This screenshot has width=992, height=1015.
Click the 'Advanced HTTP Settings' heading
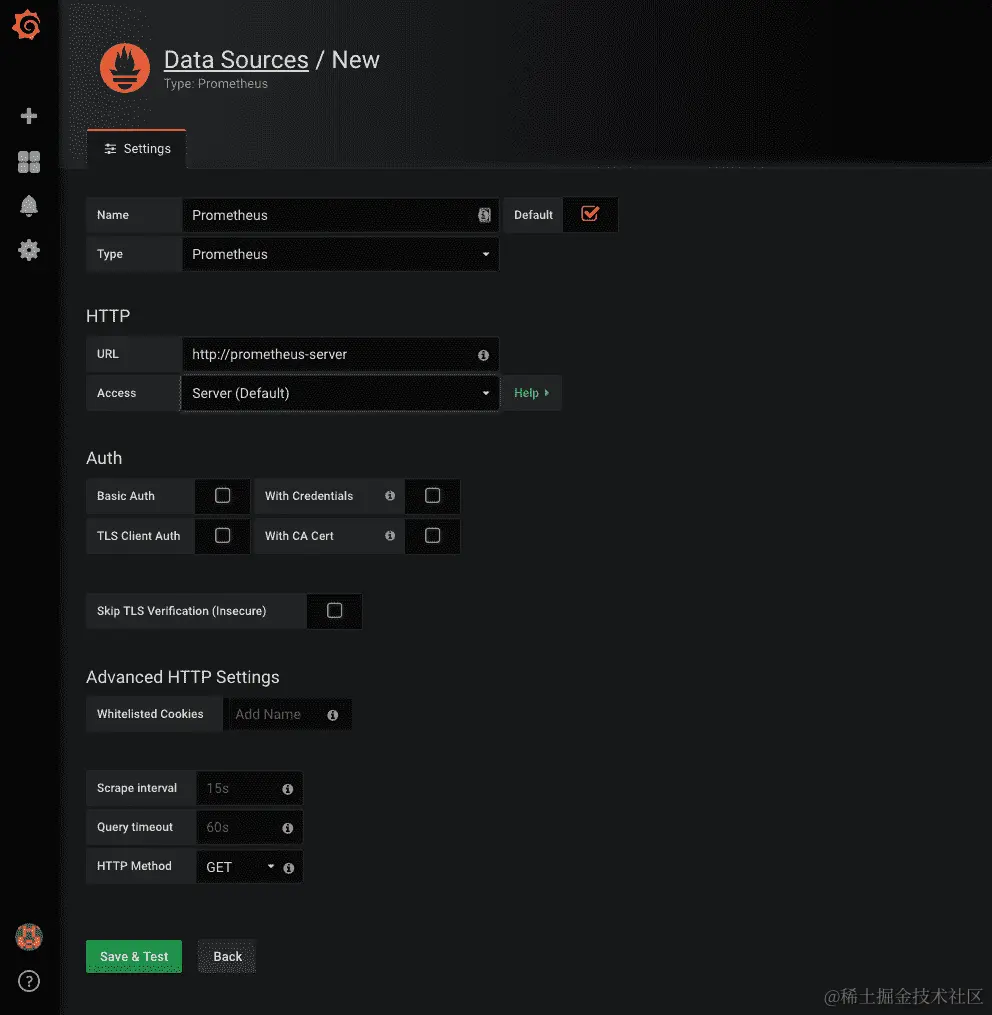click(183, 677)
